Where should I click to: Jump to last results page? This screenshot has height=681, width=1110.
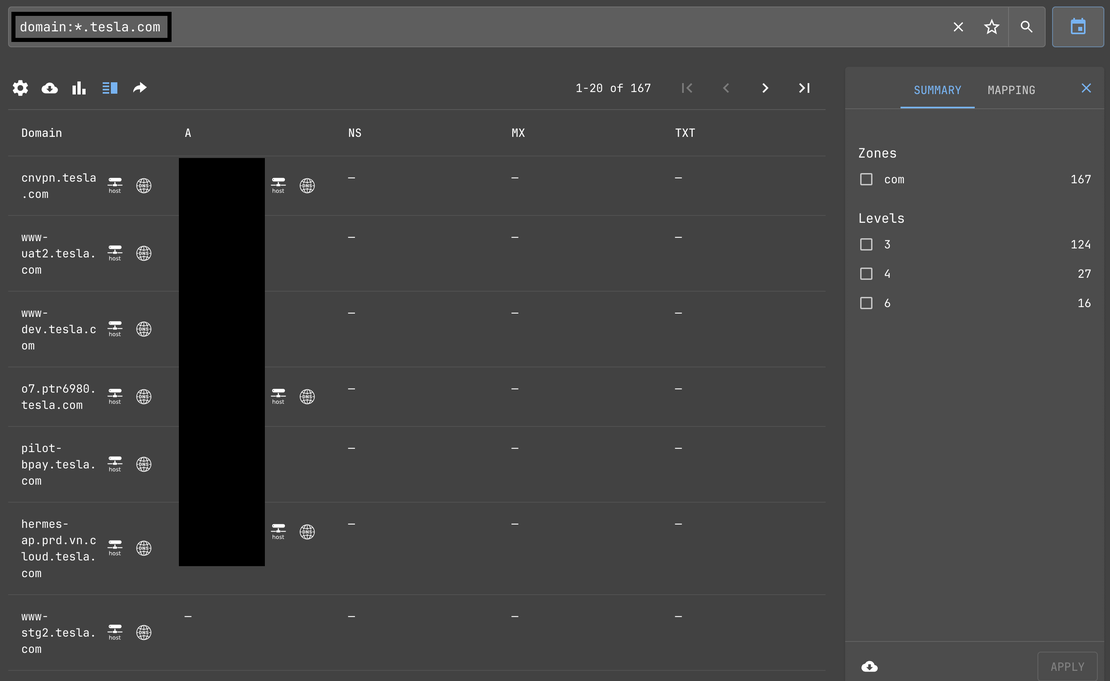pyautogui.click(x=804, y=88)
